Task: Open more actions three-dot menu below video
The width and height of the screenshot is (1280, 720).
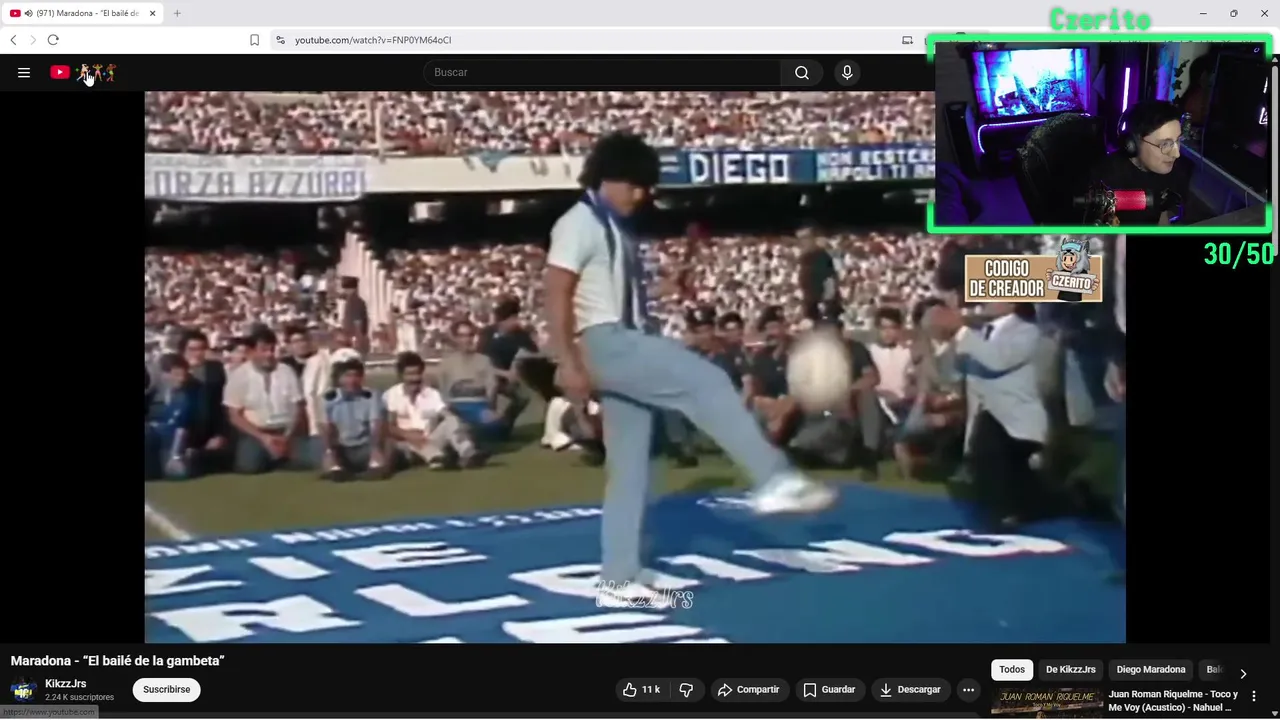Action: [x=968, y=690]
